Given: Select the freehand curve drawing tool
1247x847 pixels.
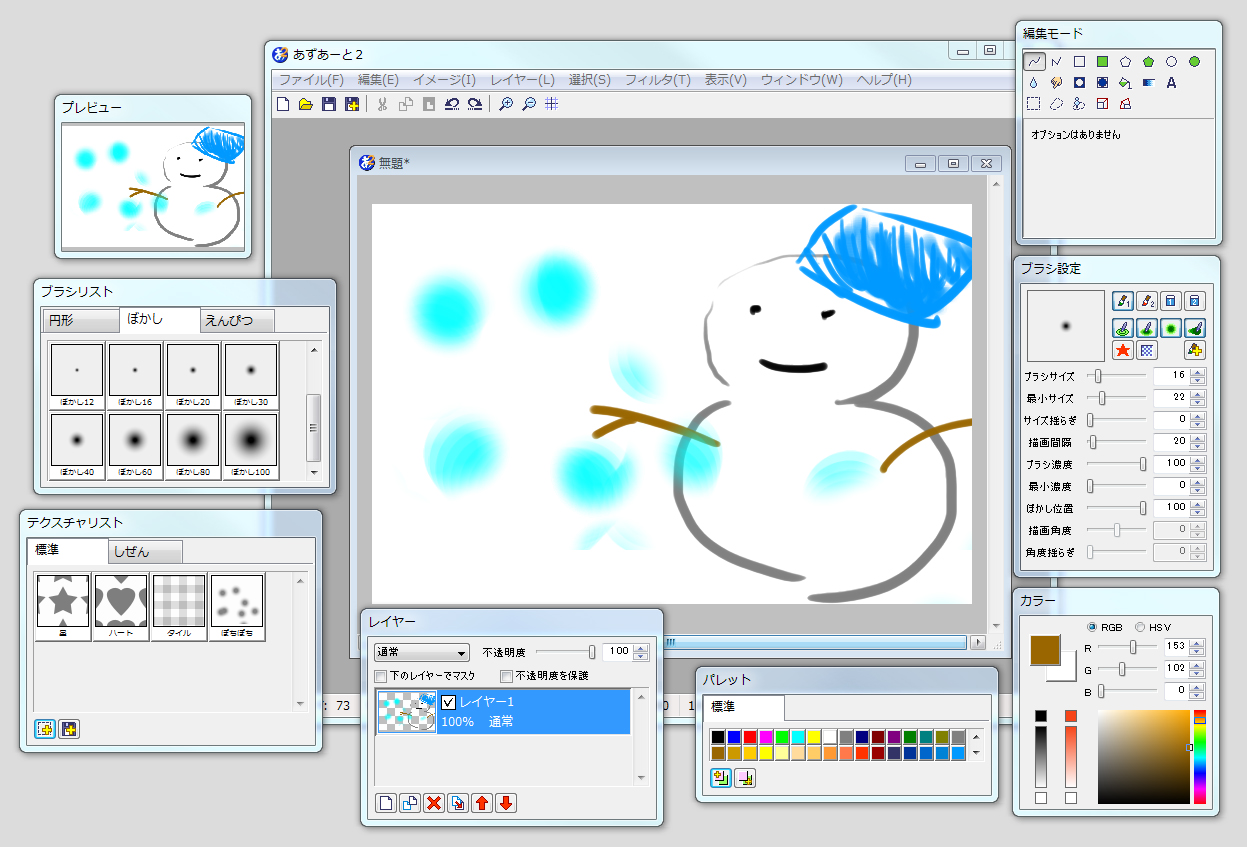Looking at the screenshot, I should pos(1035,62).
